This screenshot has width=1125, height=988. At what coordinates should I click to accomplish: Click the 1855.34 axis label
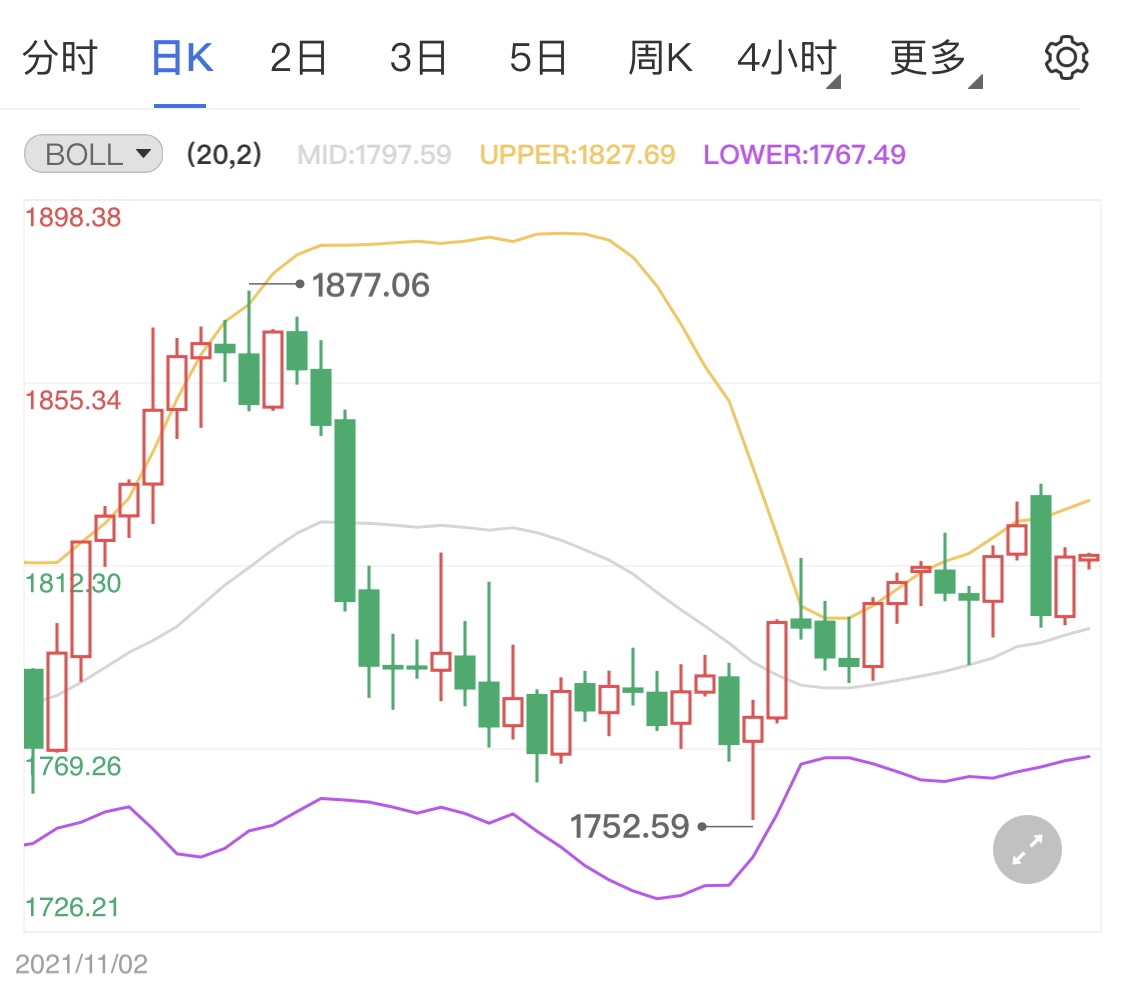point(73,400)
